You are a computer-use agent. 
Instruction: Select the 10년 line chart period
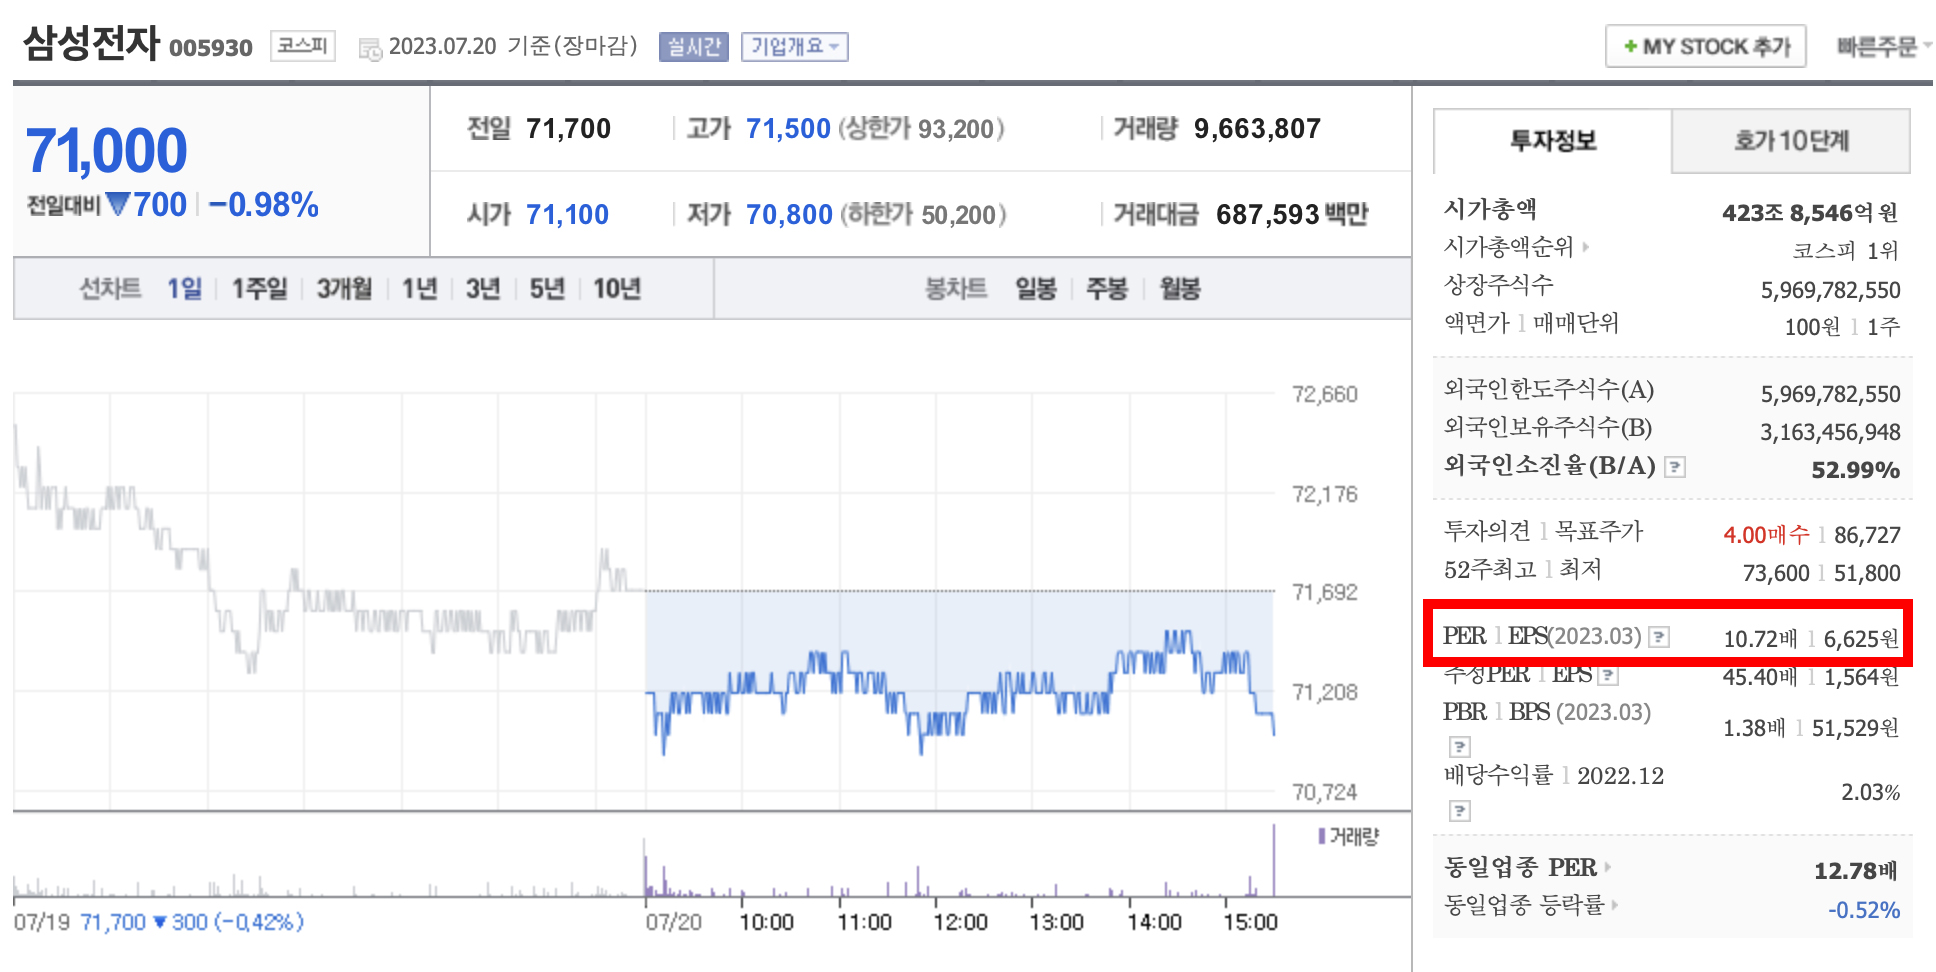pos(617,289)
